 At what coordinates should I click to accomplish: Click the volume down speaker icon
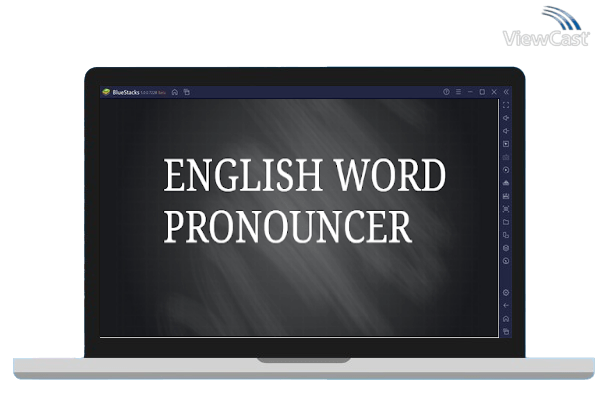(x=506, y=131)
